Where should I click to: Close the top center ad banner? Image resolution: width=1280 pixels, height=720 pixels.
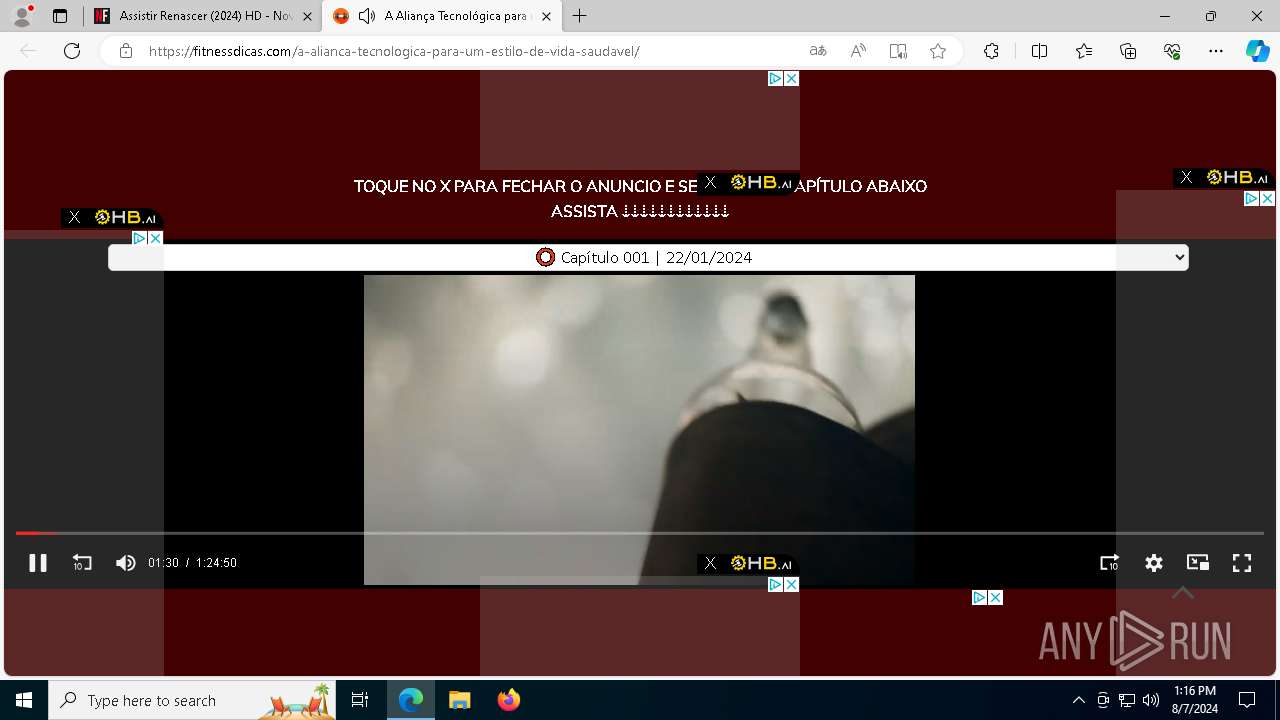coord(791,78)
